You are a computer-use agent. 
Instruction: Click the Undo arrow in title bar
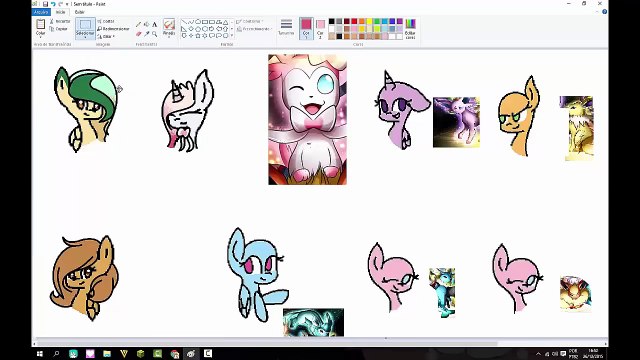[53, 4]
